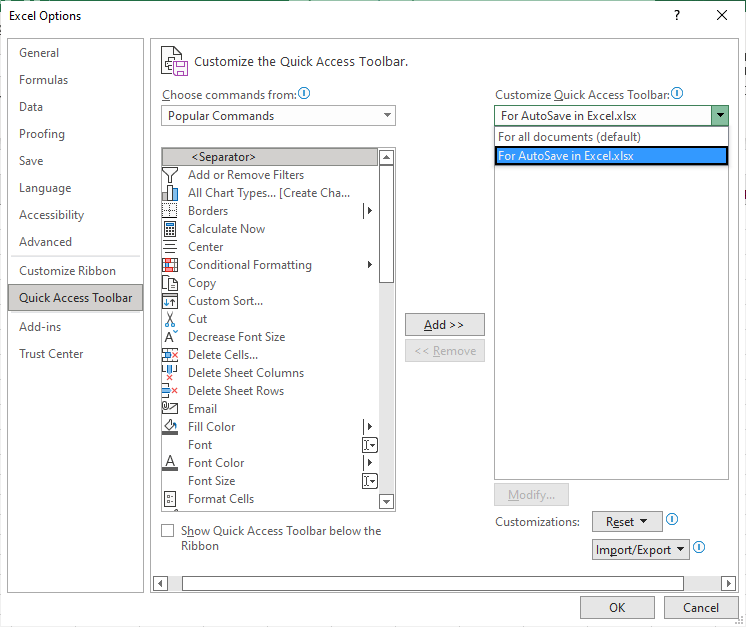Click the command list vertical scrollbar thumb
This screenshot has height=627, width=746.
(x=386, y=224)
